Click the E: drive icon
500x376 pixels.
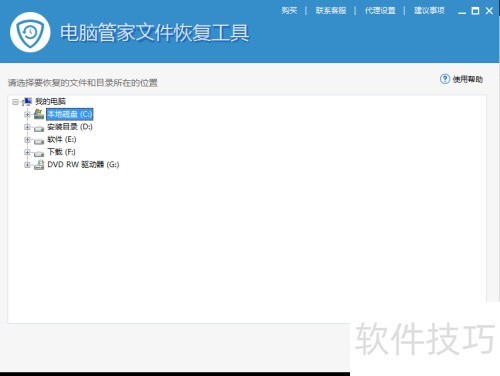point(39,141)
